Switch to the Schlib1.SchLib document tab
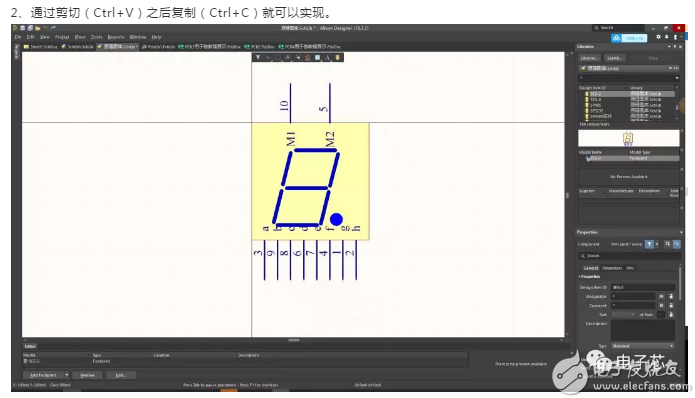695x398 pixels. coord(78,47)
